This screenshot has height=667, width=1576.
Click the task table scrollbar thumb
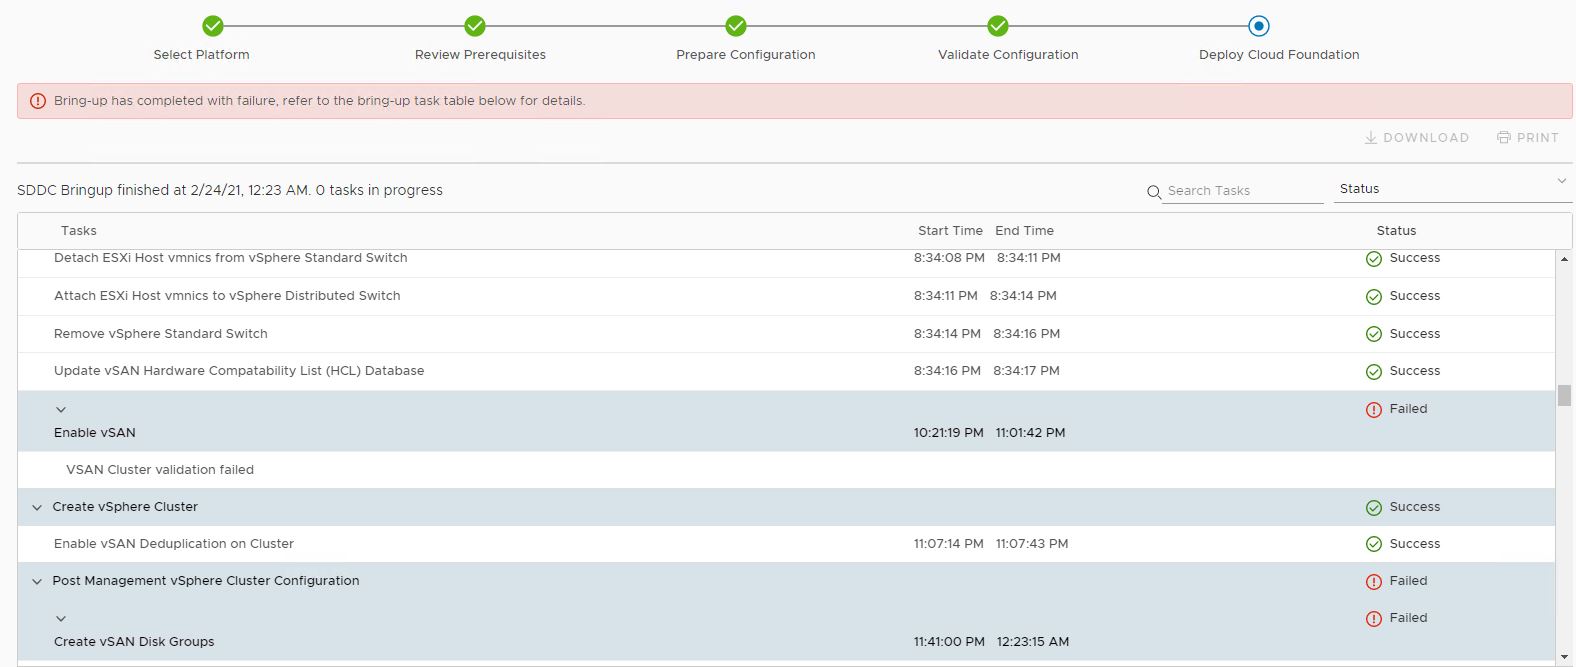1564,396
